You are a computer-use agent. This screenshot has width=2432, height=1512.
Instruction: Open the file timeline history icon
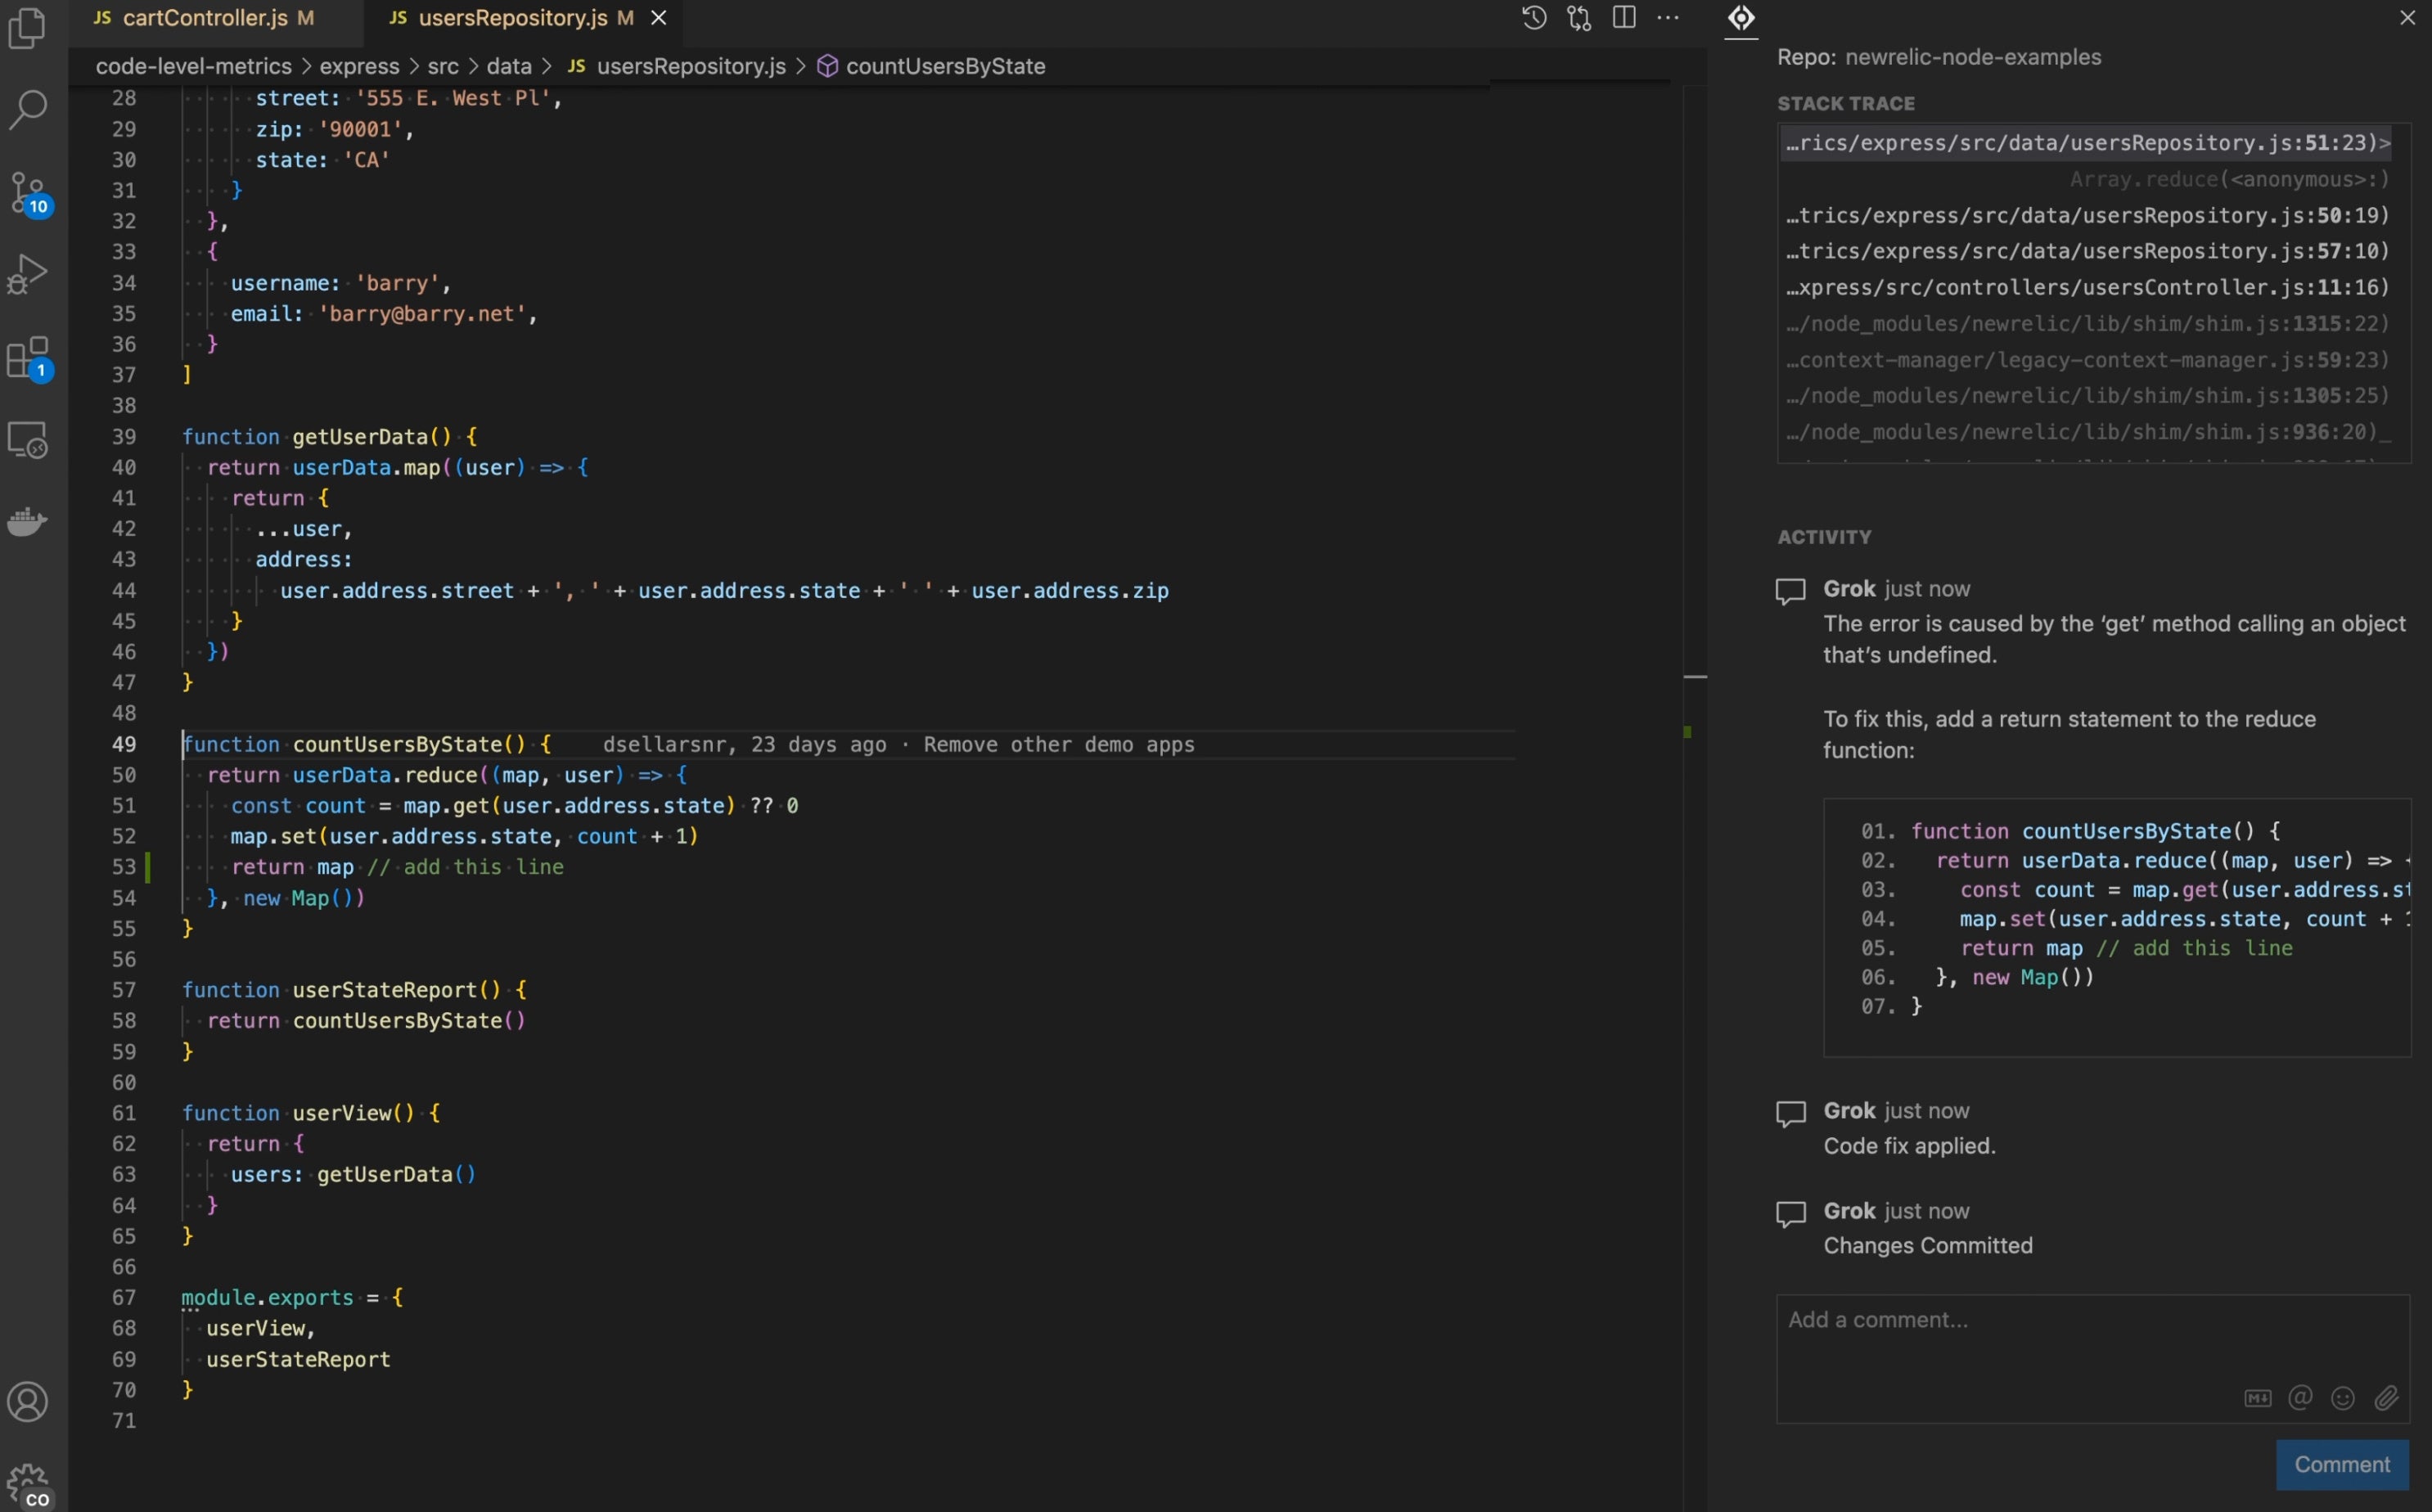(1533, 17)
